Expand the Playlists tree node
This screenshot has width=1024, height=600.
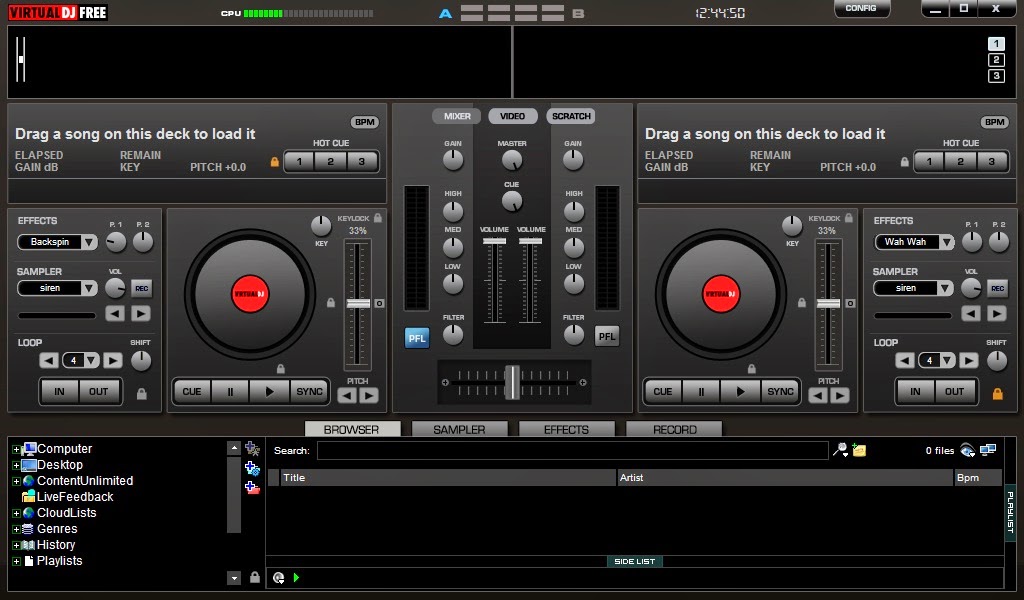click(x=16, y=561)
